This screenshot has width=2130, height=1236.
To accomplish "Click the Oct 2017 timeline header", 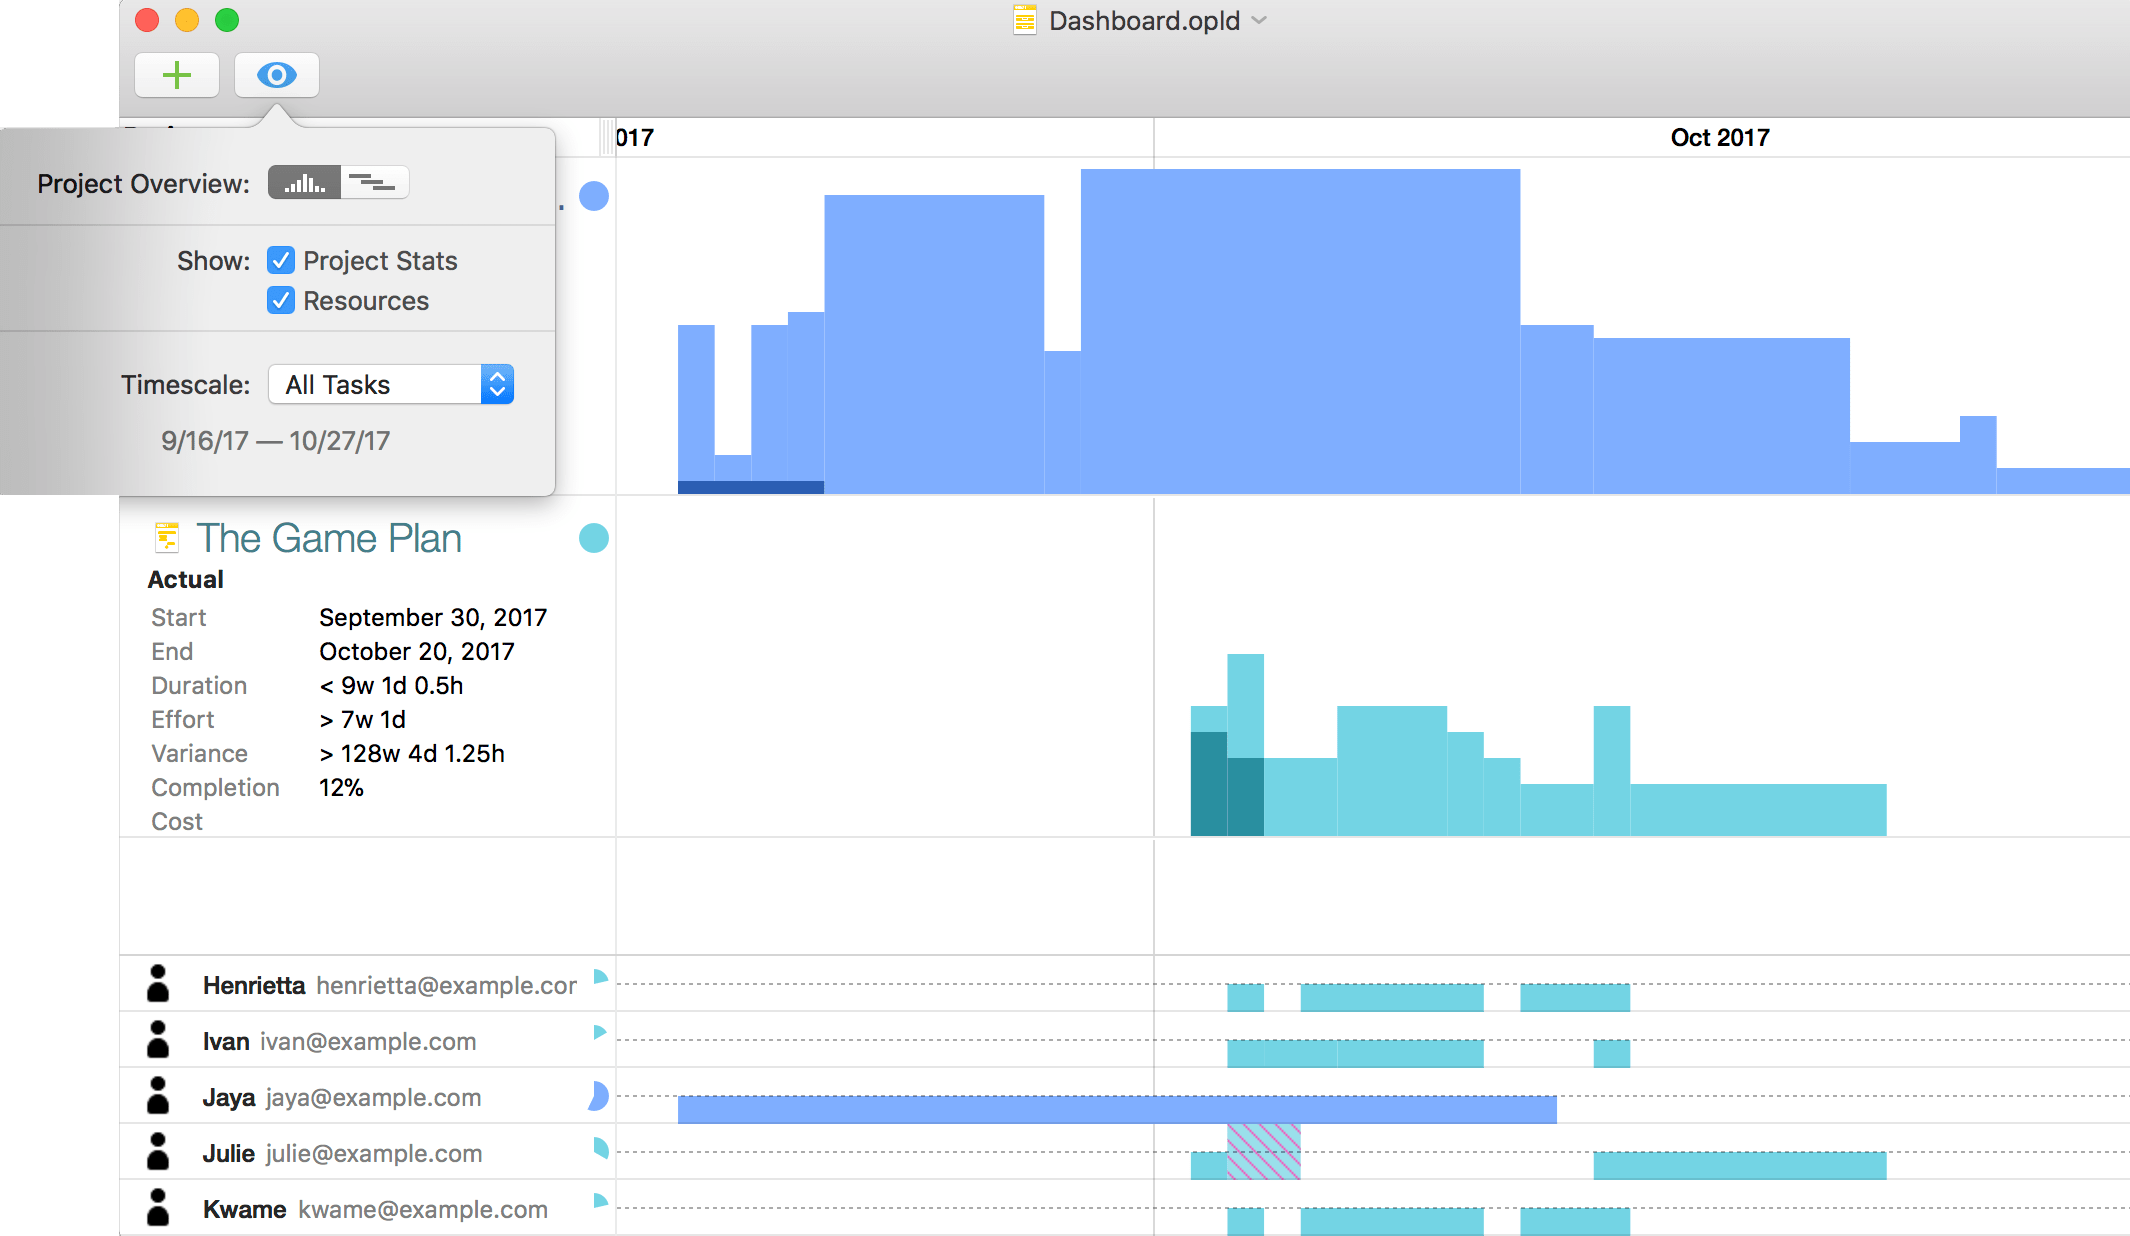I will point(1720,137).
